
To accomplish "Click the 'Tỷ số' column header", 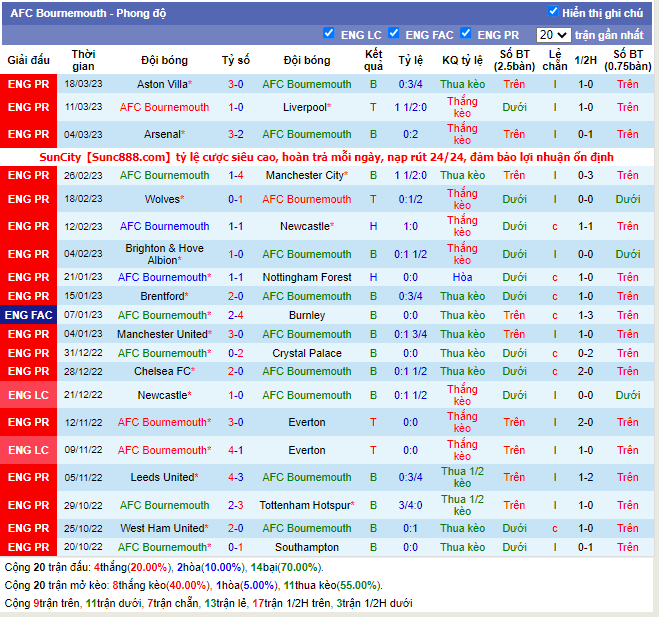I will tap(235, 60).
